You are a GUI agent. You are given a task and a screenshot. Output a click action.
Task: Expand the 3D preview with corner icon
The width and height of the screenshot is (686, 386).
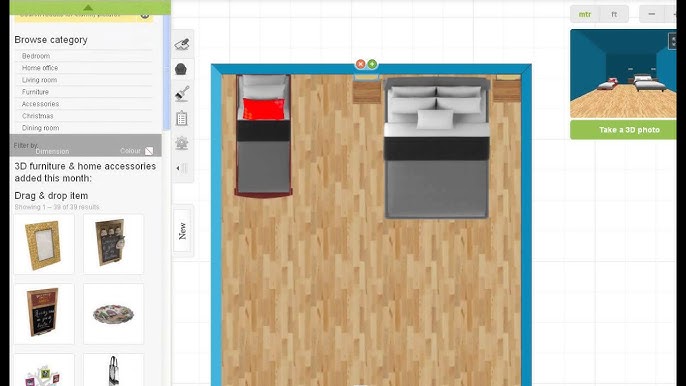(x=672, y=41)
